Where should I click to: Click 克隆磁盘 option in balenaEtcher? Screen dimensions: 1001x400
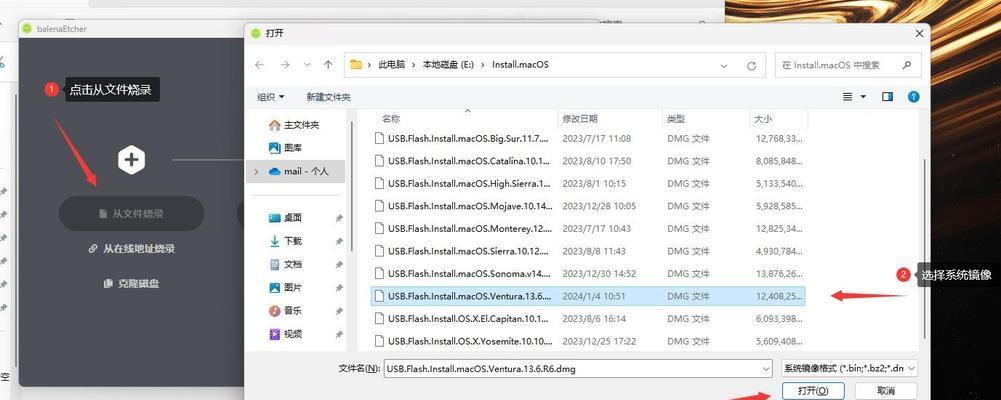(x=132, y=283)
